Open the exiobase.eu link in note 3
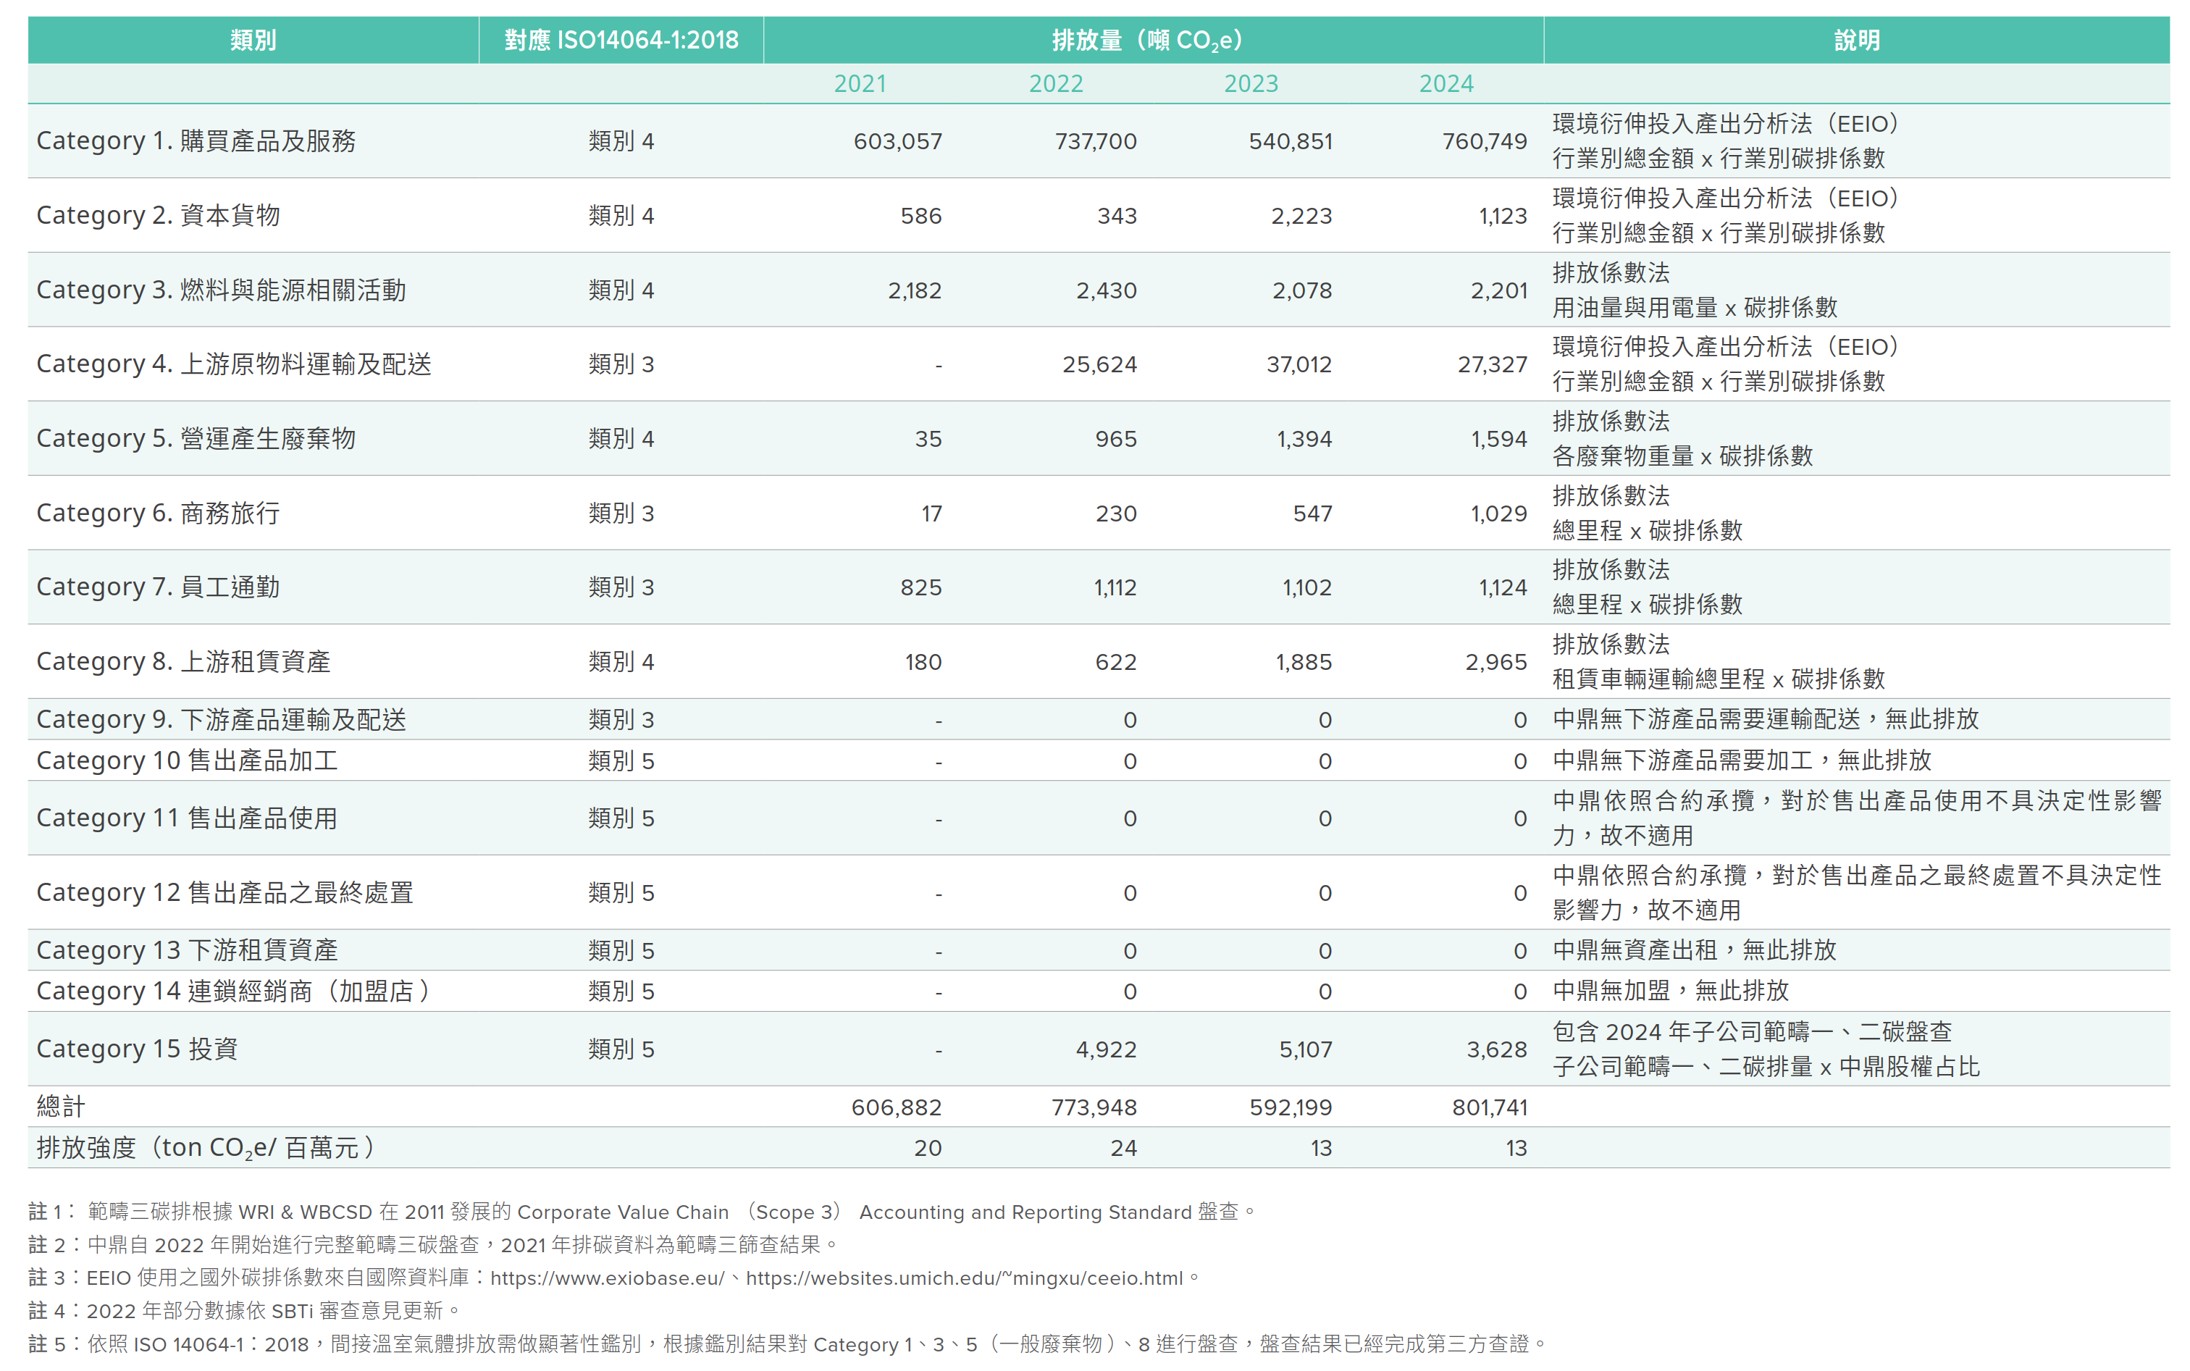Image resolution: width=2190 pixels, height=1371 pixels. (x=607, y=1278)
